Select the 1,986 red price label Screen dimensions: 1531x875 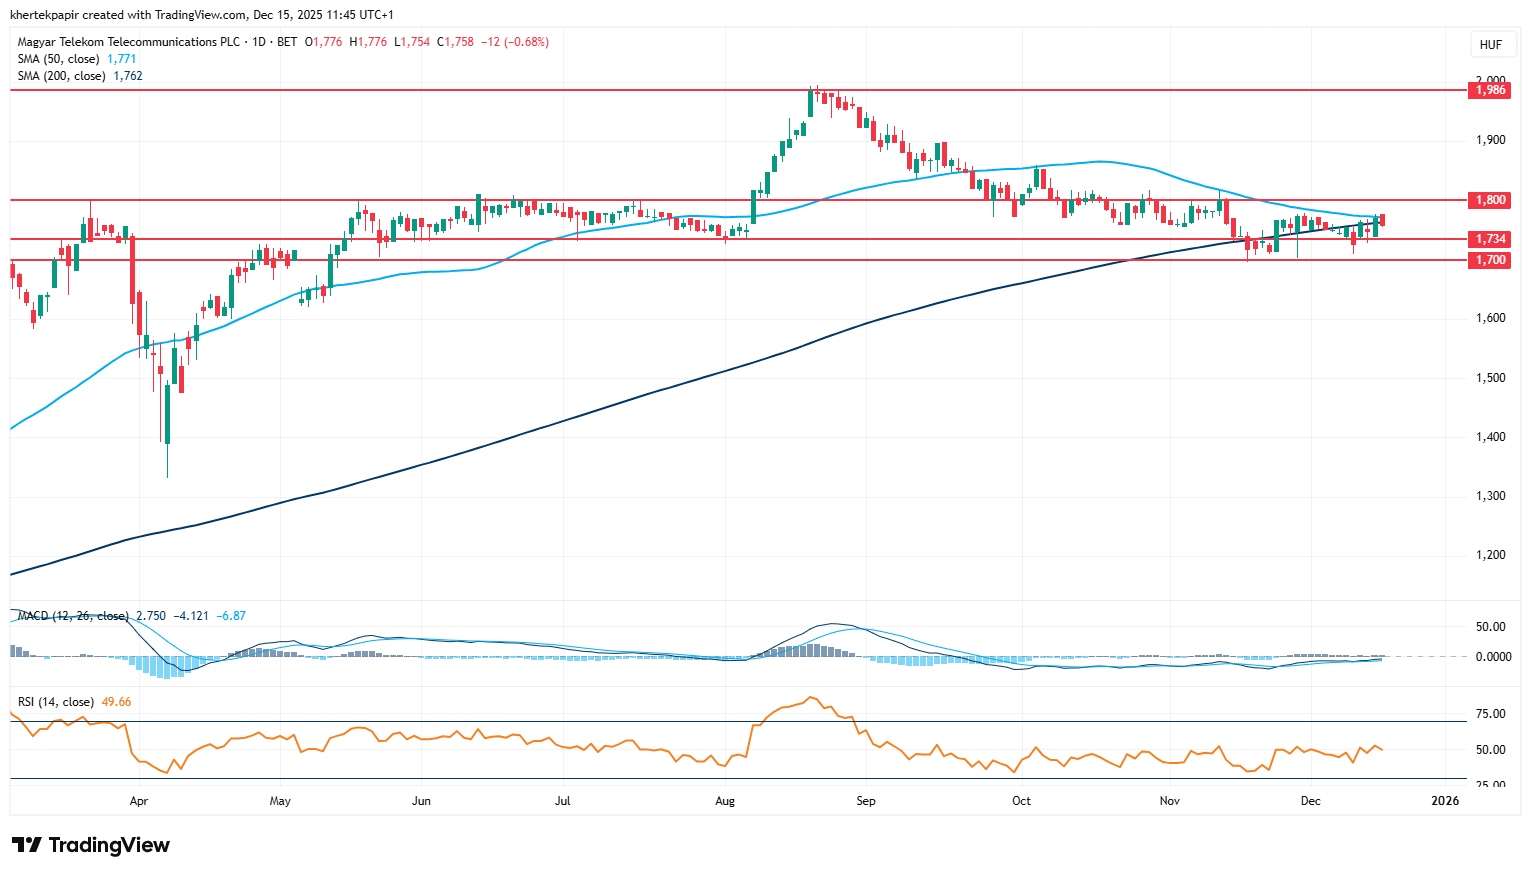(1490, 90)
